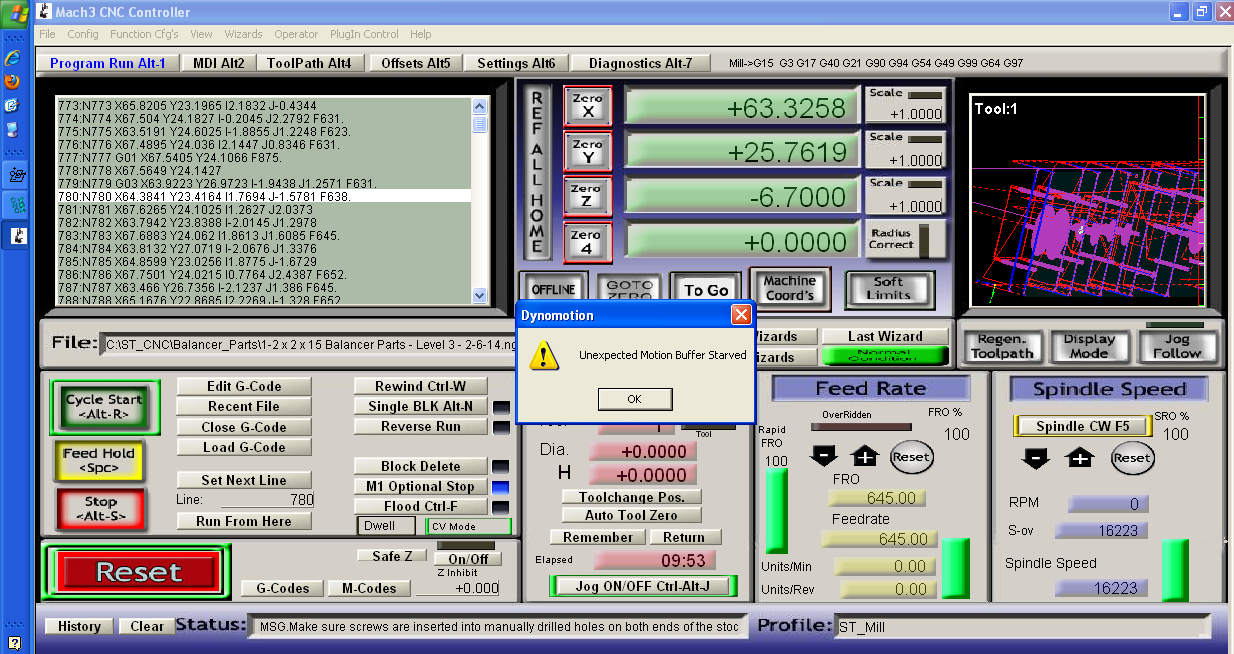Switch to the Diagnostics Alt-7 tab
This screenshot has width=1234, height=654.
(x=640, y=63)
